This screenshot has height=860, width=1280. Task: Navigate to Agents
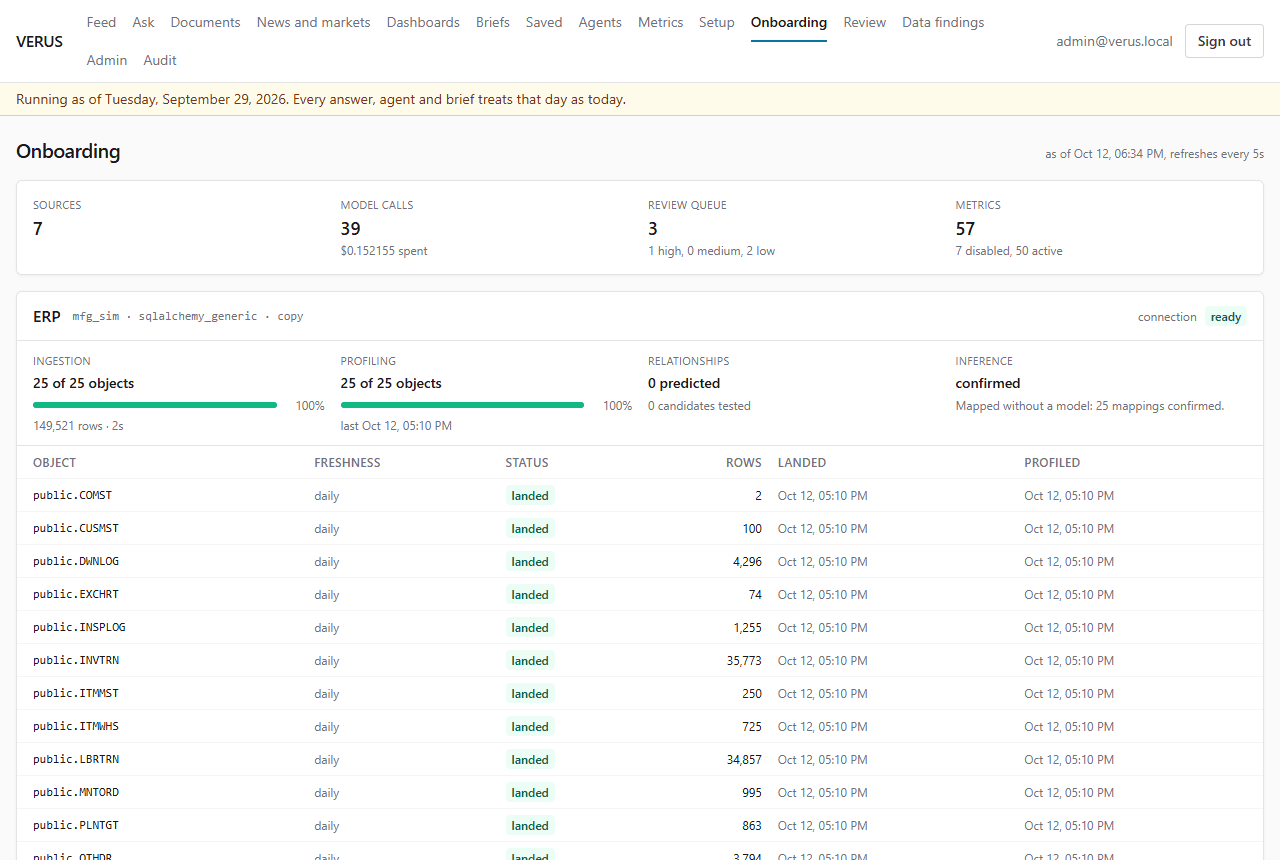600,22
